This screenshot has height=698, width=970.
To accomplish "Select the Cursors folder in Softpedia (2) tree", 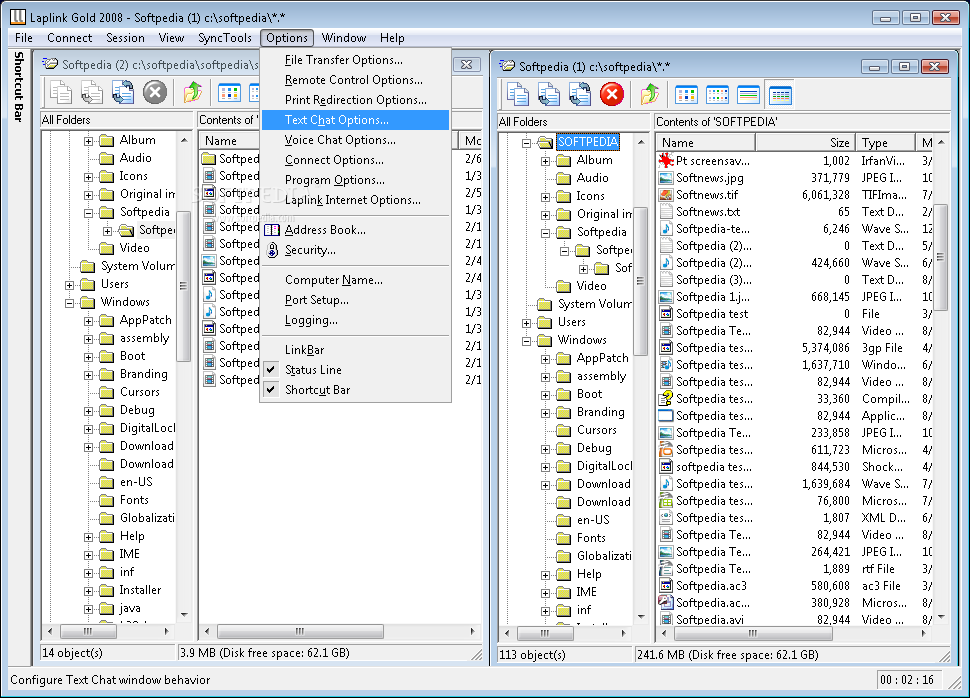I will pos(139,392).
